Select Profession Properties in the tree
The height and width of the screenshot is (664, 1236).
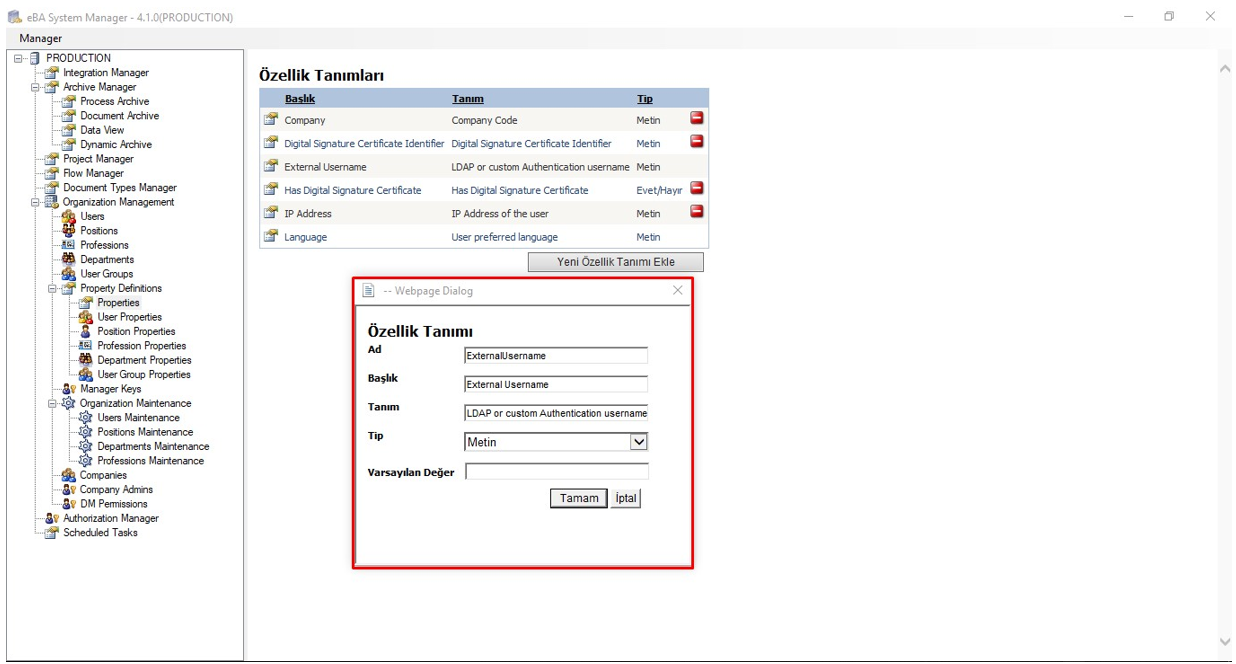click(x=141, y=346)
